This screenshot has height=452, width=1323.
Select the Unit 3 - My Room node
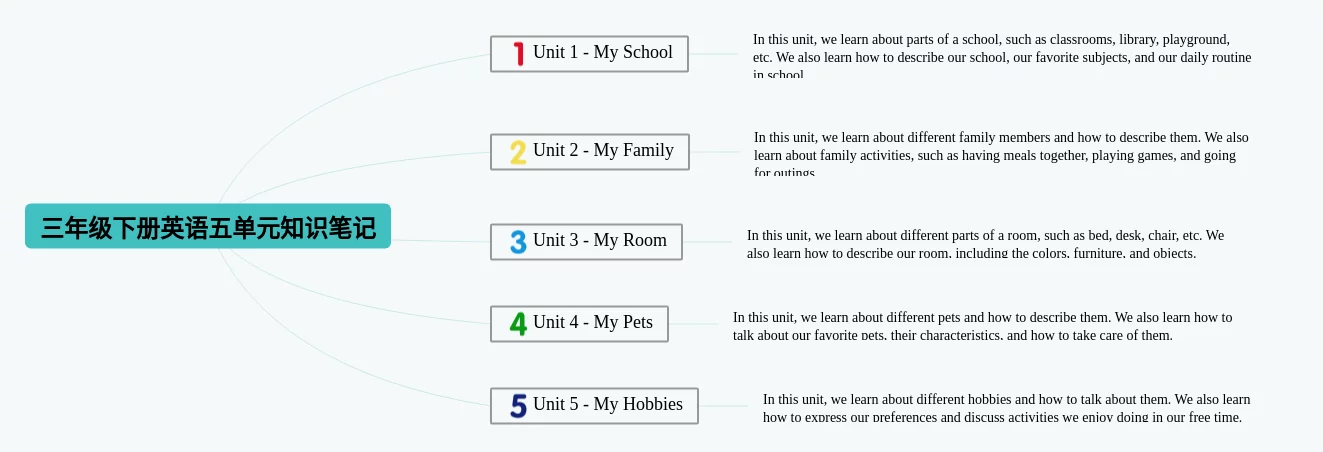tap(586, 242)
